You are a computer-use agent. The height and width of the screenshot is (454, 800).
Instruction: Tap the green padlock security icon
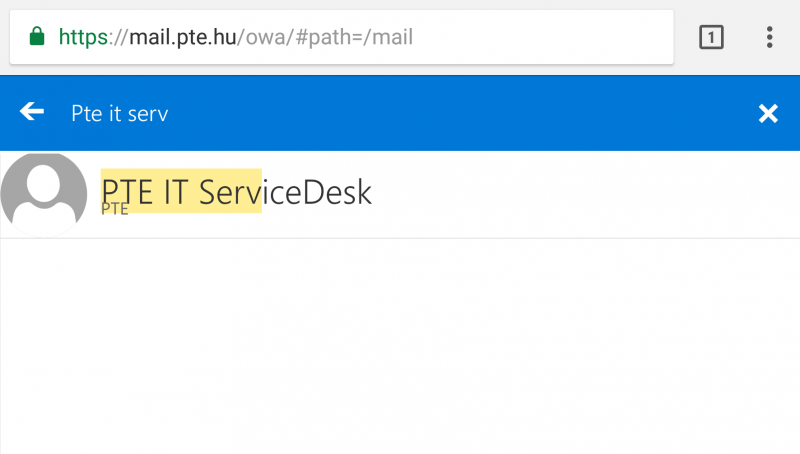pos(37,37)
